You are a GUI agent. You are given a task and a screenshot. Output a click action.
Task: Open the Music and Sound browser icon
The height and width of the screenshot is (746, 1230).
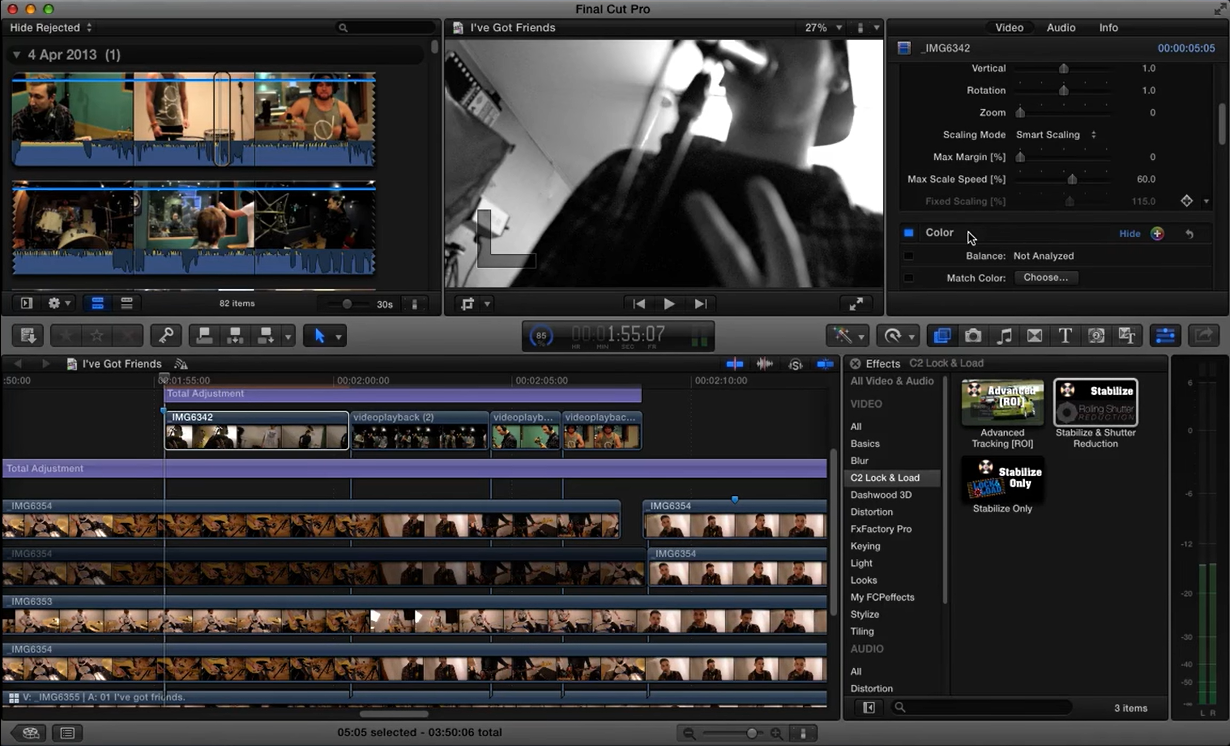point(1004,336)
